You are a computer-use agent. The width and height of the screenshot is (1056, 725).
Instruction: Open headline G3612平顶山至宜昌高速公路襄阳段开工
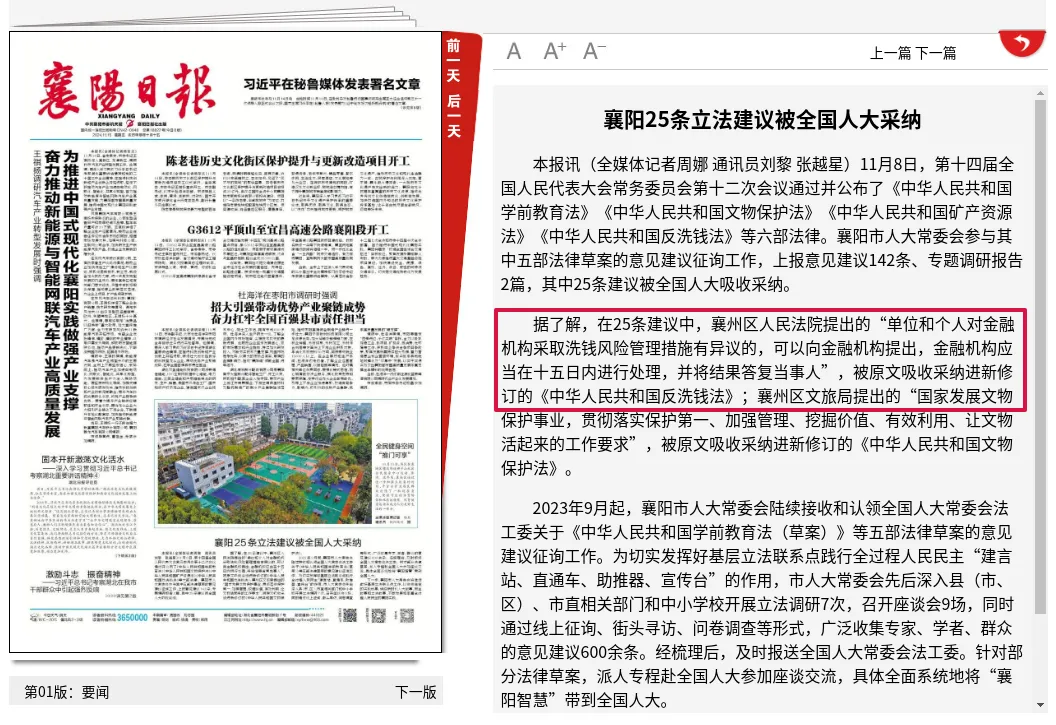pos(288,230)
